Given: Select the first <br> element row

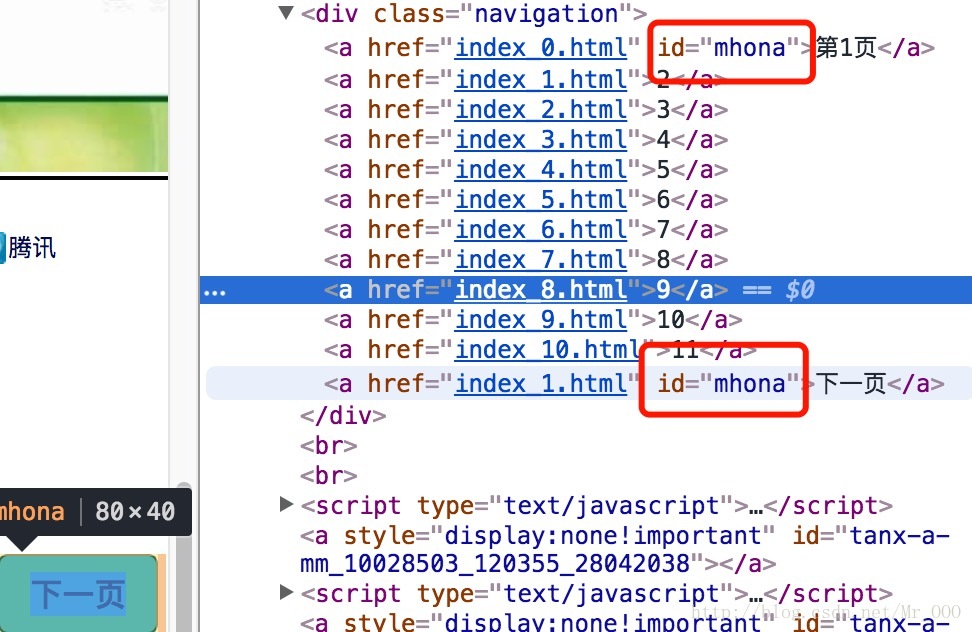Looking at the screenshot, I should pyautogui.click(x=329, y=445).
